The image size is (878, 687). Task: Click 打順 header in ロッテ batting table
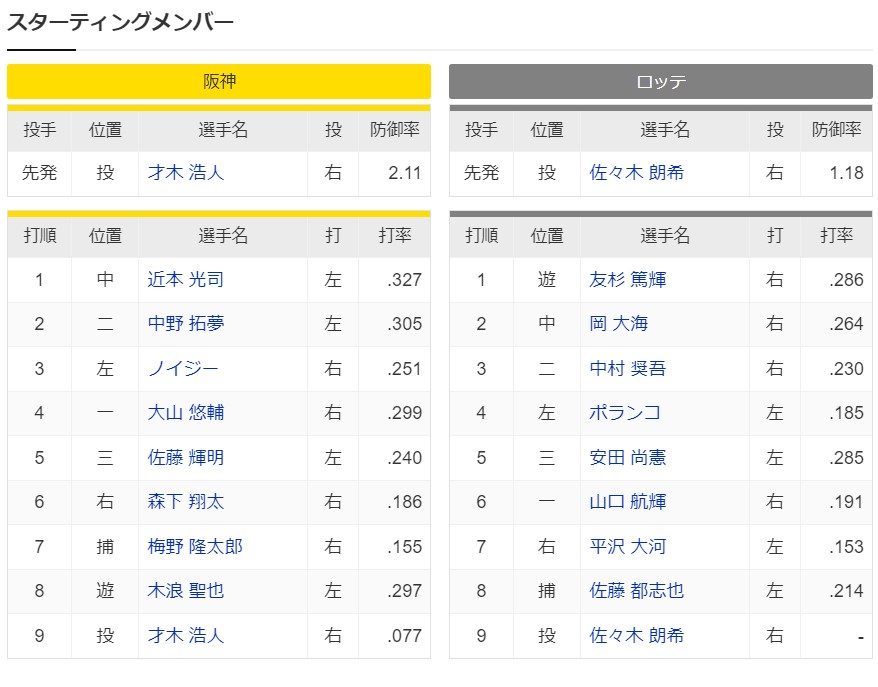coord(482,236)
